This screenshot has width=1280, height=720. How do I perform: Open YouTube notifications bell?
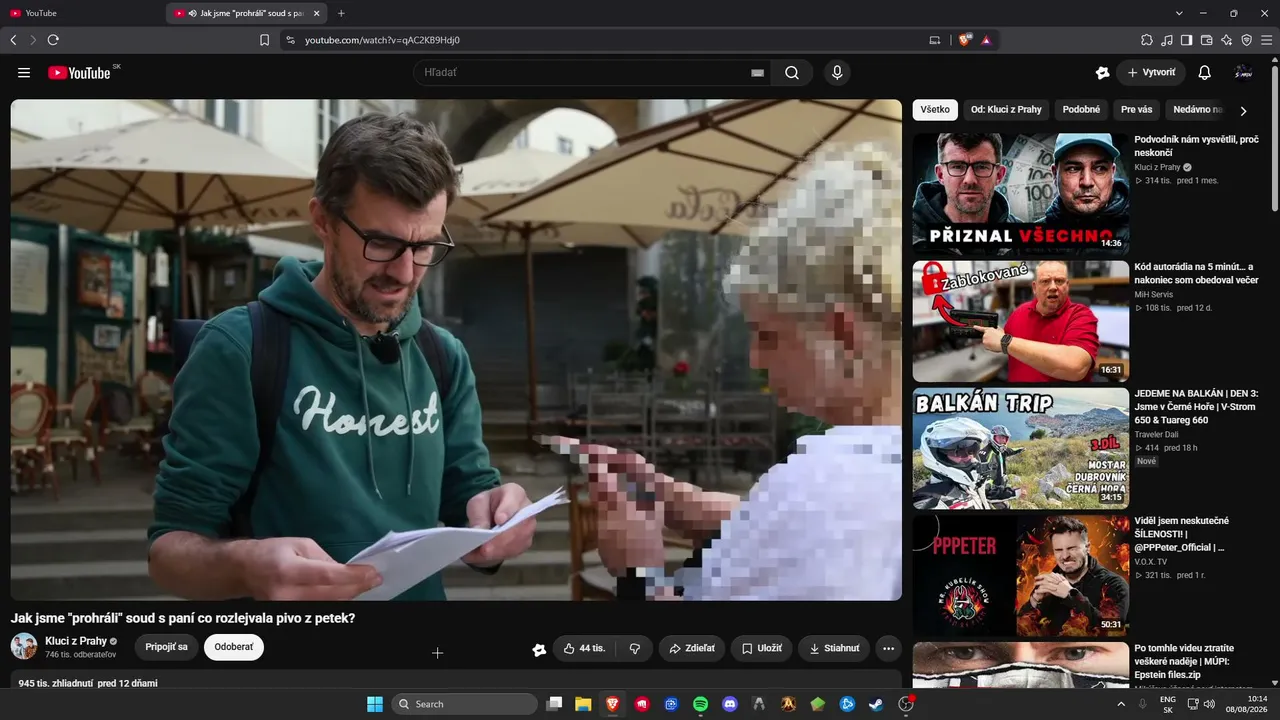(1205, 72)
